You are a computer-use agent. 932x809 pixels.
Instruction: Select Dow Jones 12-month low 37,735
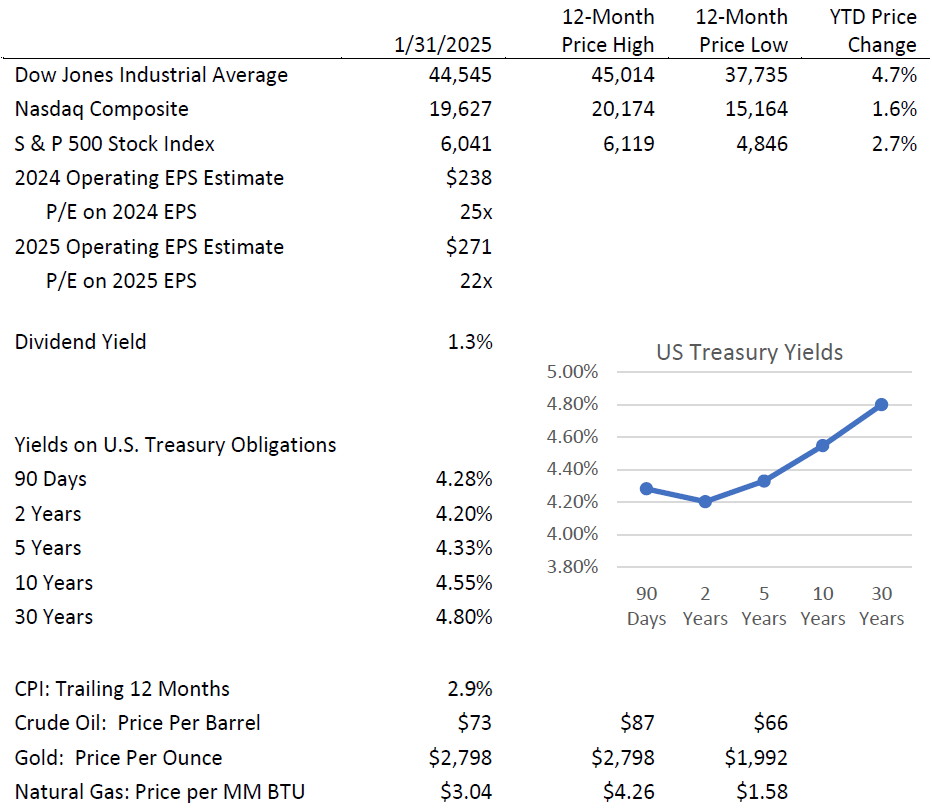756,75
